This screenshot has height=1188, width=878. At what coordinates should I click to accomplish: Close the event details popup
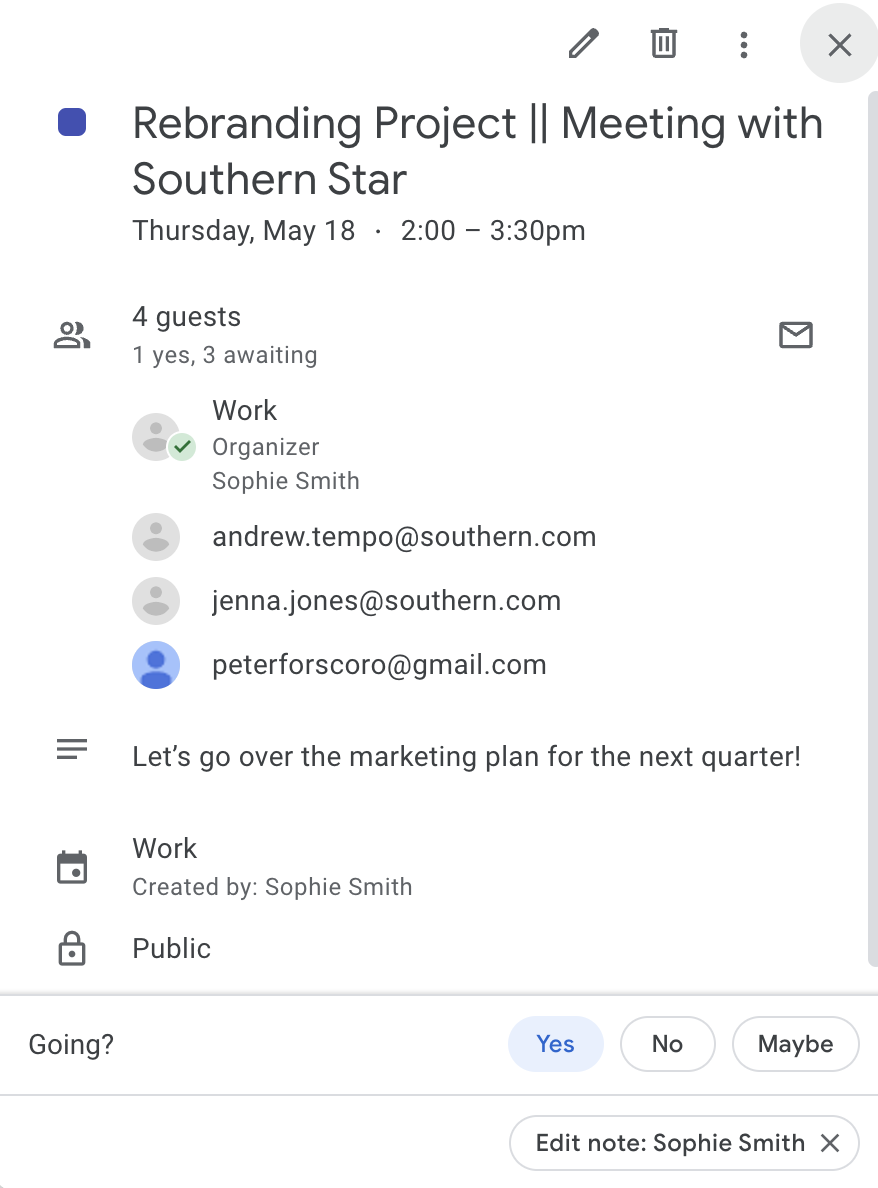(x=839, y=44)
